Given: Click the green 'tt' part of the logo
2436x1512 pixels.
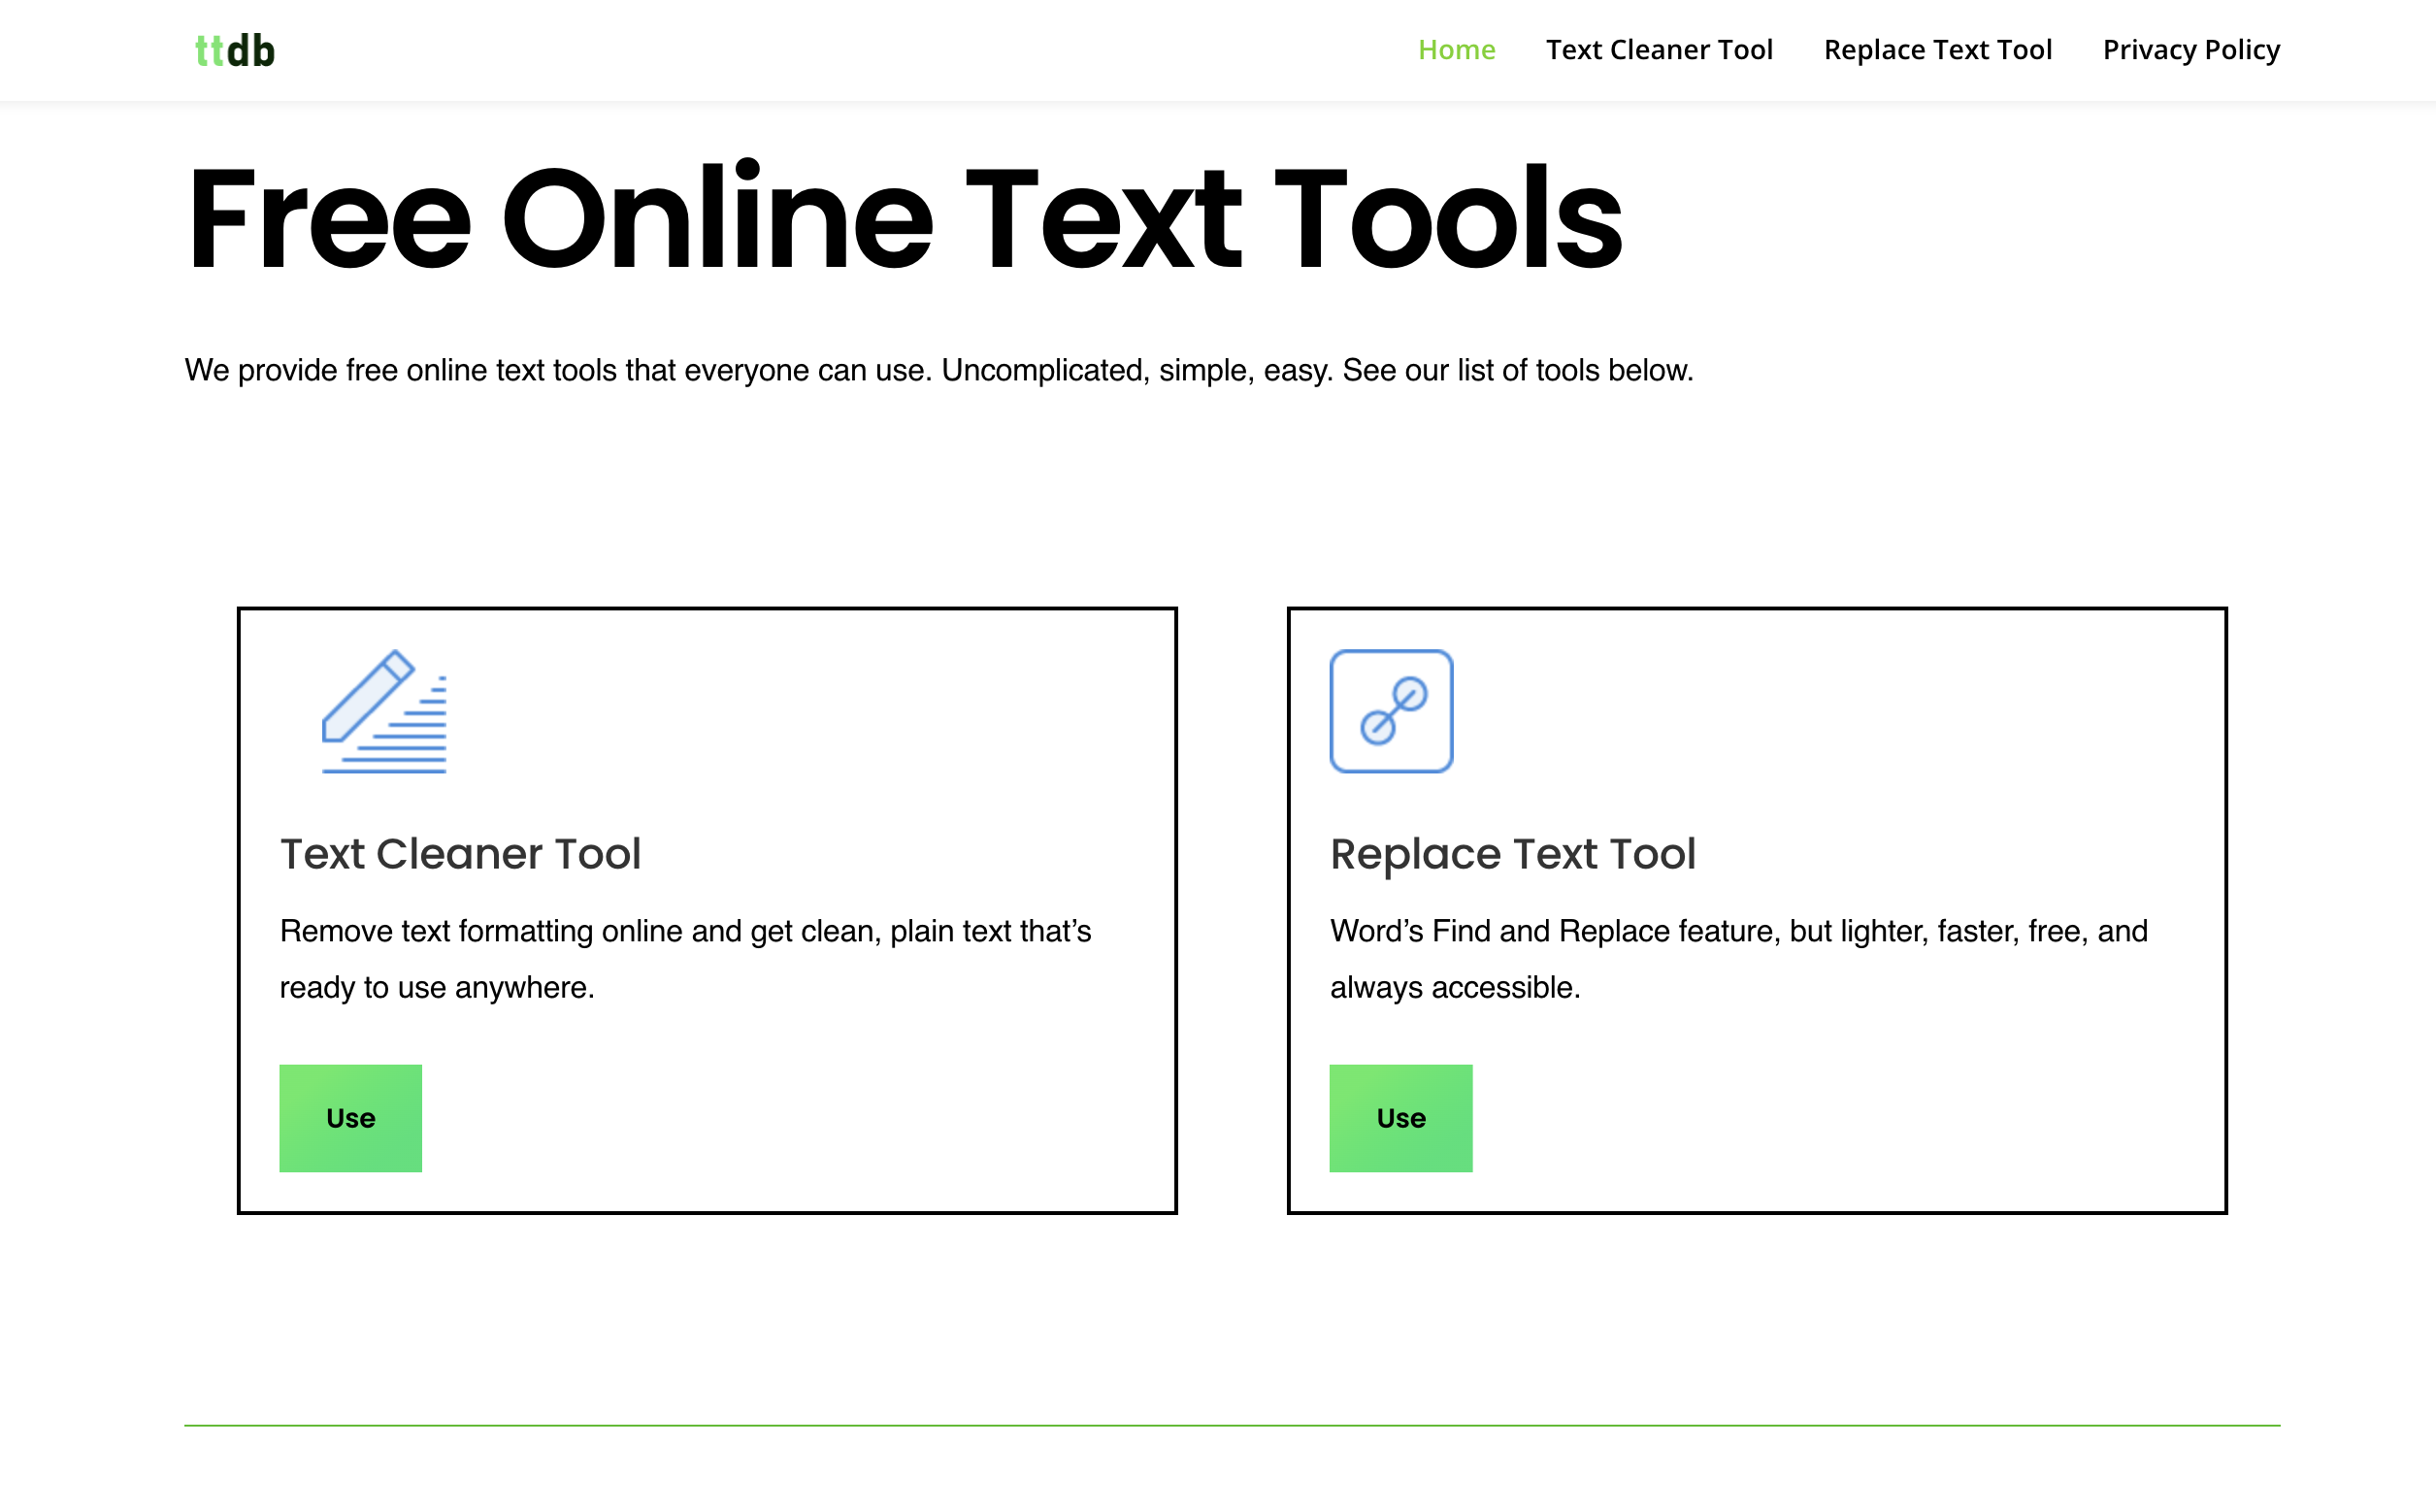Looking at the screenshot, I should [210, 48].
